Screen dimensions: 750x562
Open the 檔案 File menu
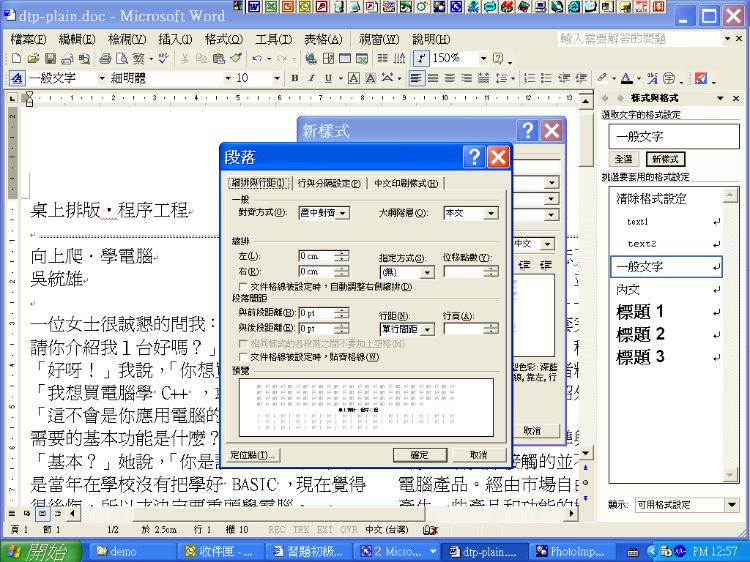tap(28, 39)
